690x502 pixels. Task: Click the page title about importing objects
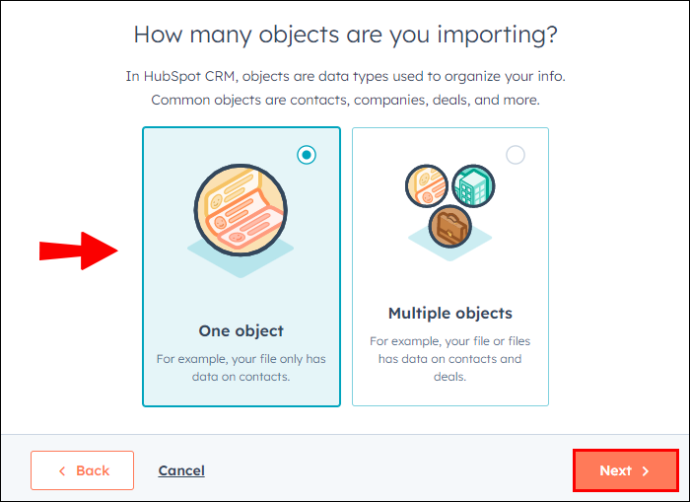345,34
